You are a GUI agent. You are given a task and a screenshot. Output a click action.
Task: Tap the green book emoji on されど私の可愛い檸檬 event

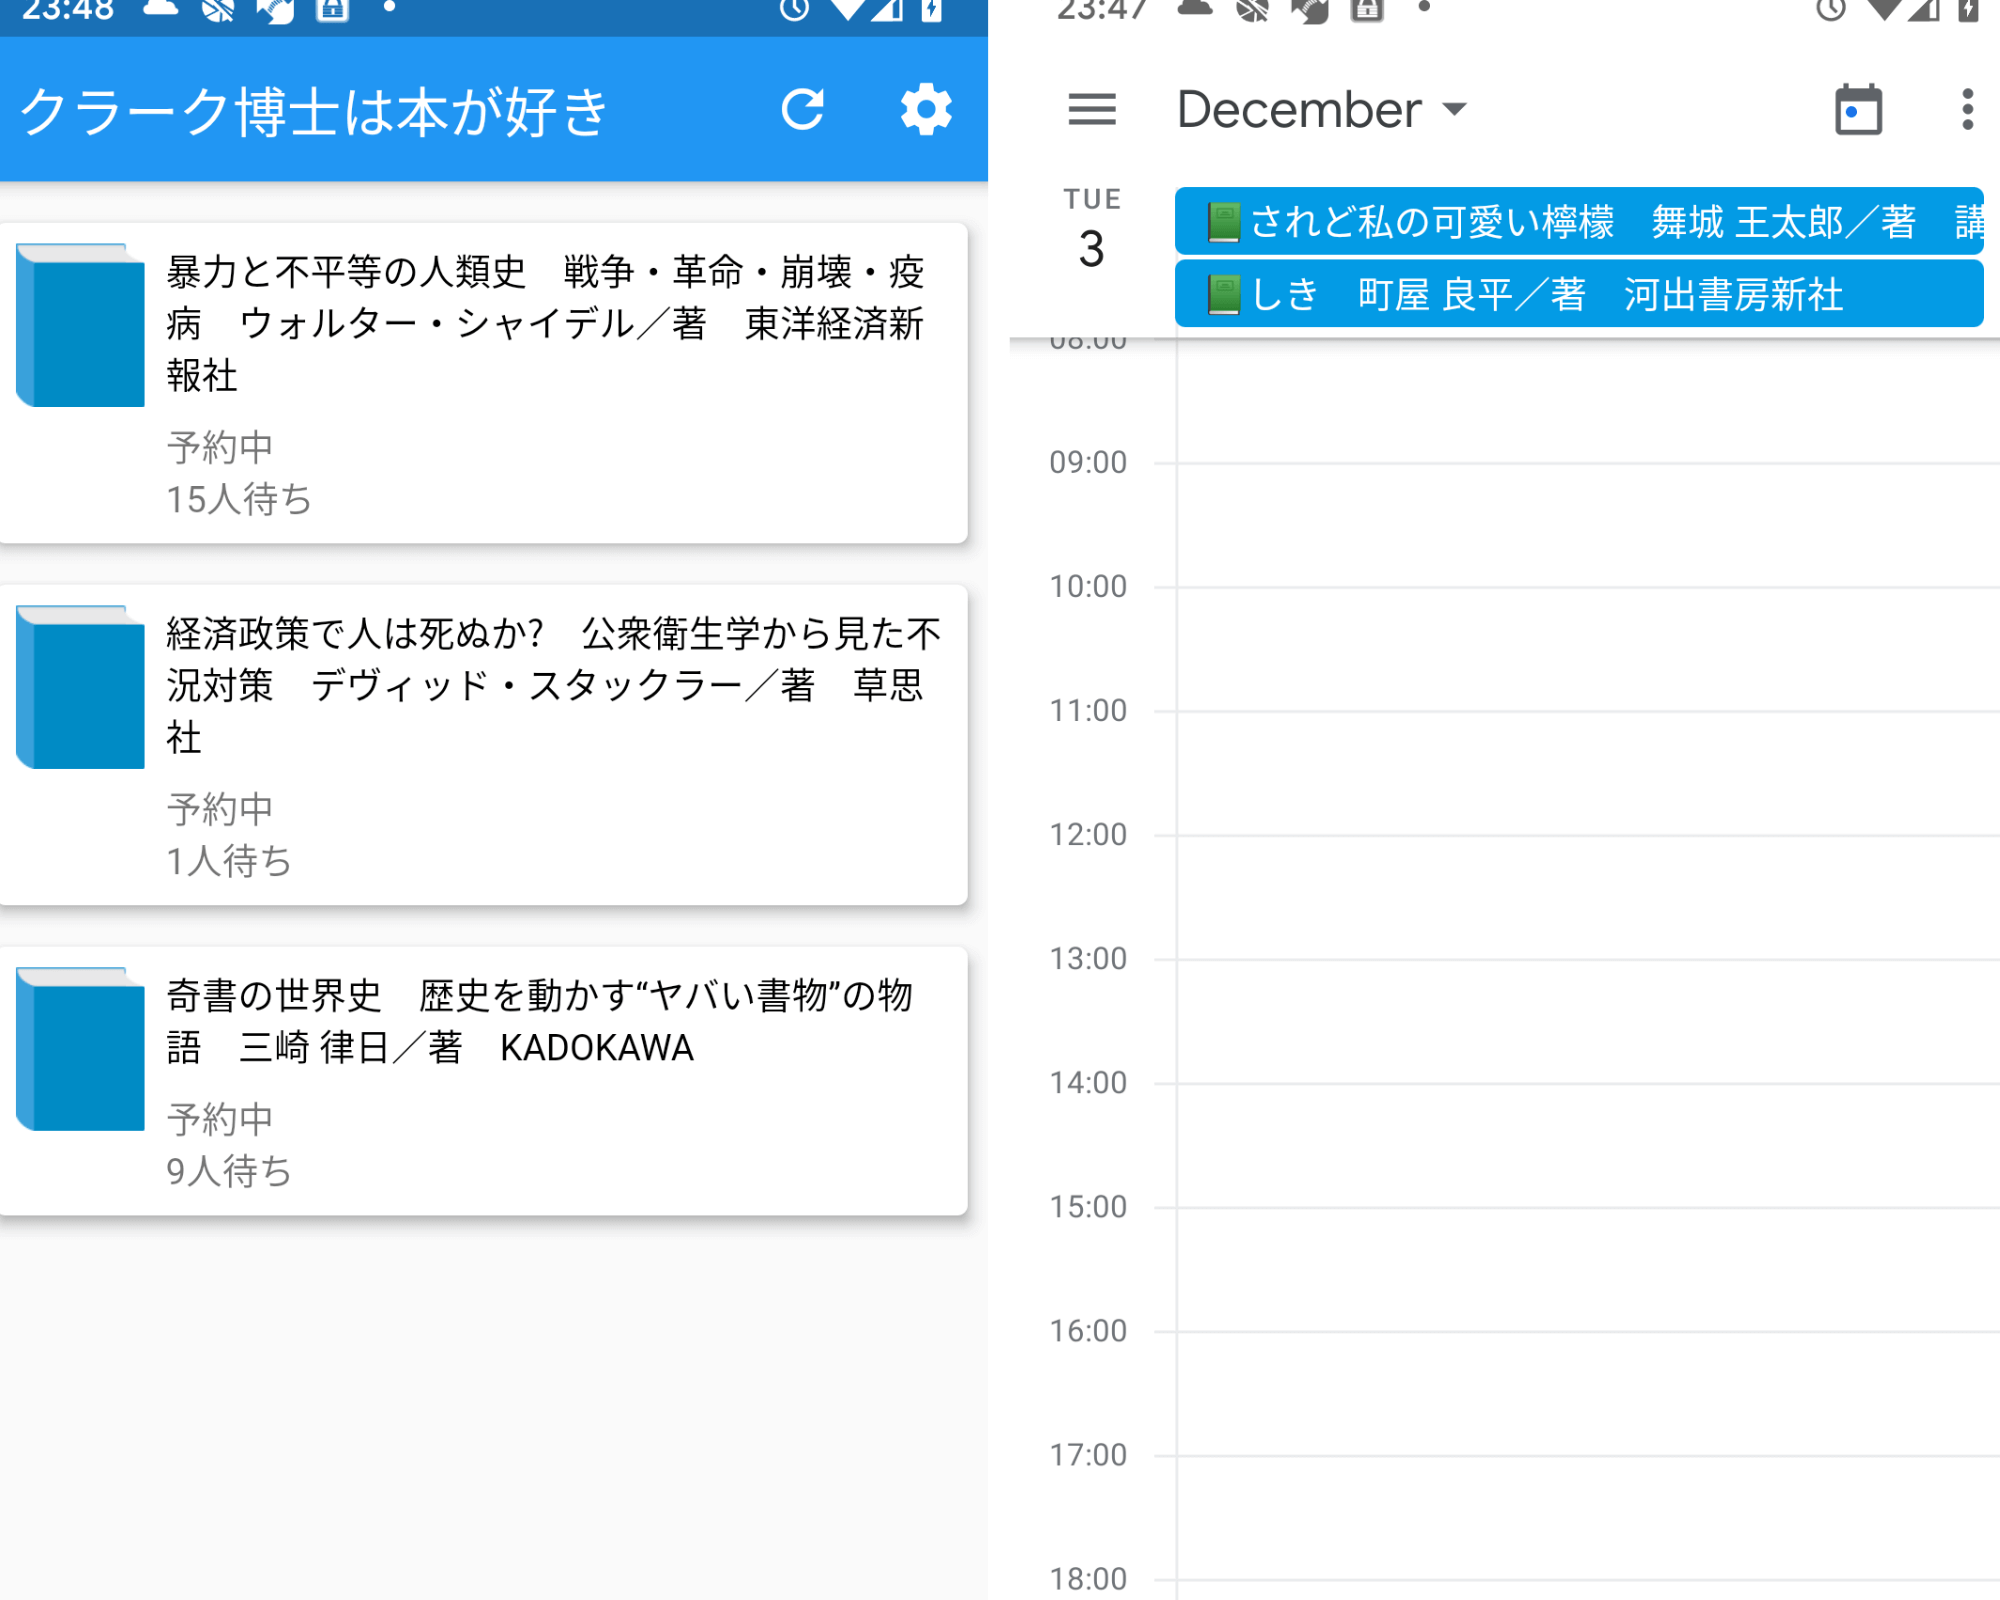coord(1223,222)
